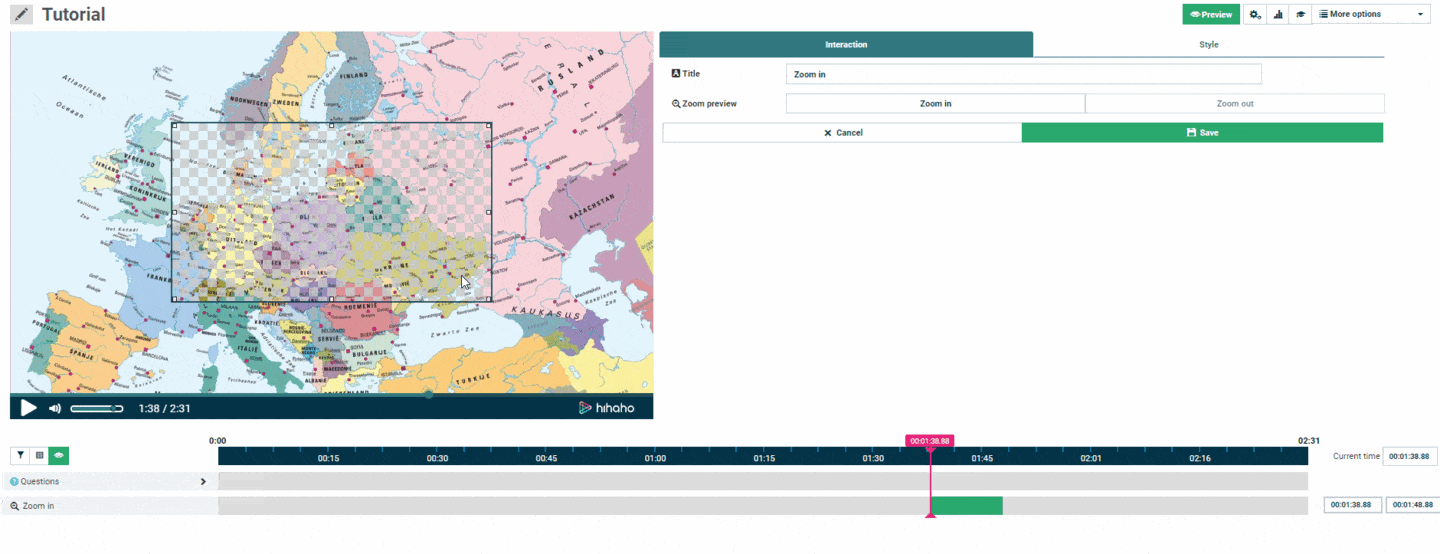Click the 01:00 mark on timeline ruler
Image resolution: width=1440 pixels, height=554 pixels.
[x=655, y=458]
